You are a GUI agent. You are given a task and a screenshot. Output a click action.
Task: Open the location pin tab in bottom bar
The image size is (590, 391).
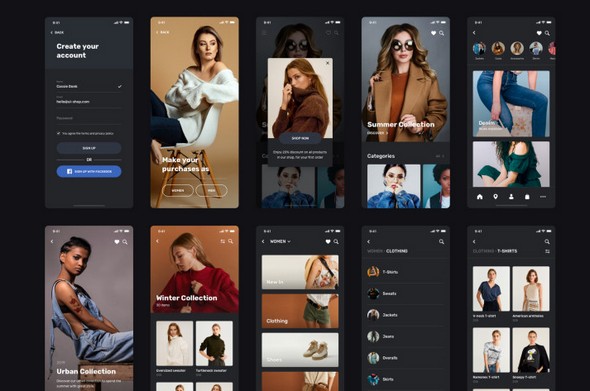[x=496, y=196]
